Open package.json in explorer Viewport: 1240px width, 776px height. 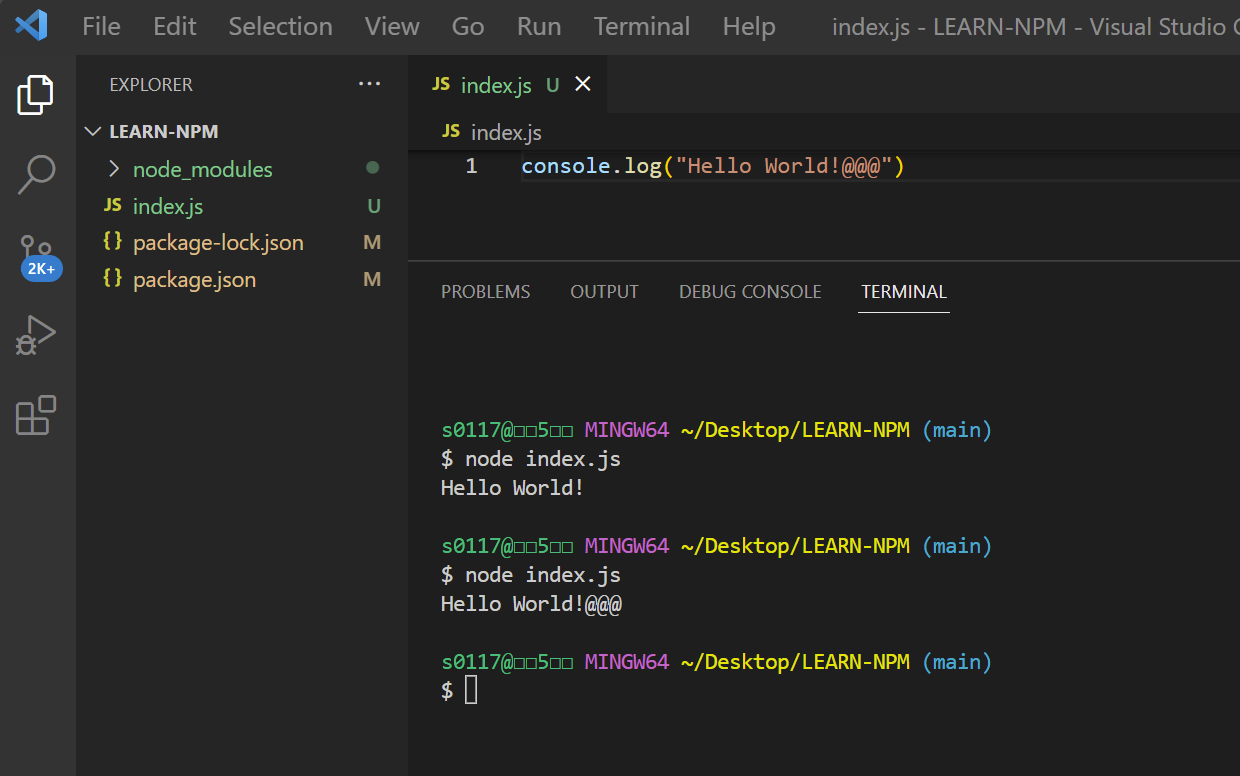[x=194, y=280]
